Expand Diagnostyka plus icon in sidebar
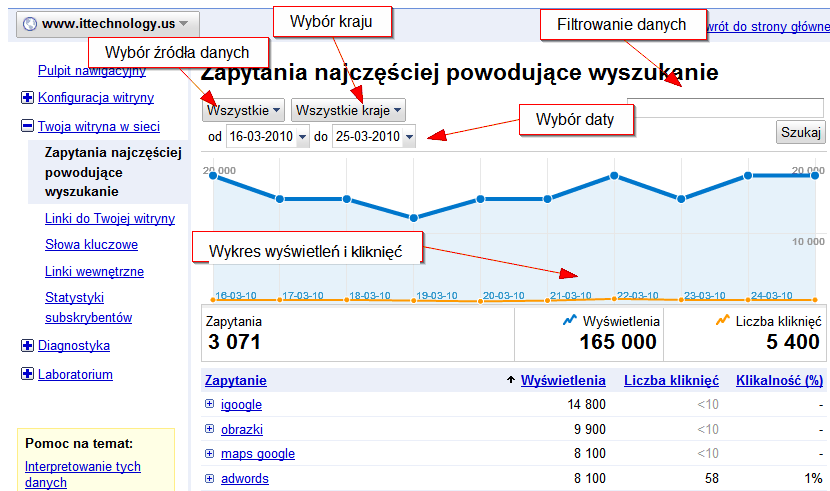Image resolution: width=830 pixels, height=491 pixels. (x=27, y=346)
